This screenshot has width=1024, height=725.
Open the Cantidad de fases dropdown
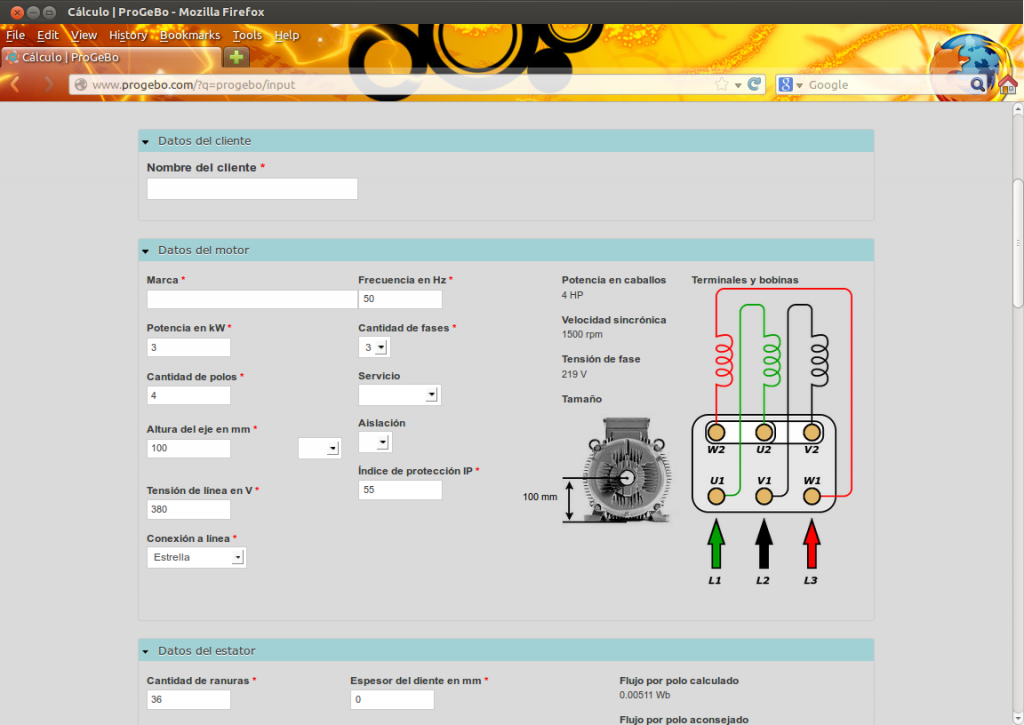pyautogui.click(x=375, y=347)
